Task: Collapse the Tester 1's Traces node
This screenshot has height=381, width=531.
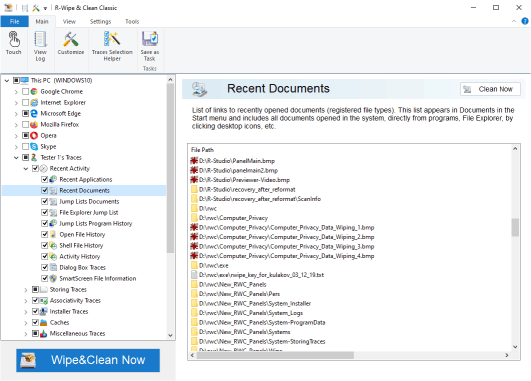Action: [x=16, y=158]
